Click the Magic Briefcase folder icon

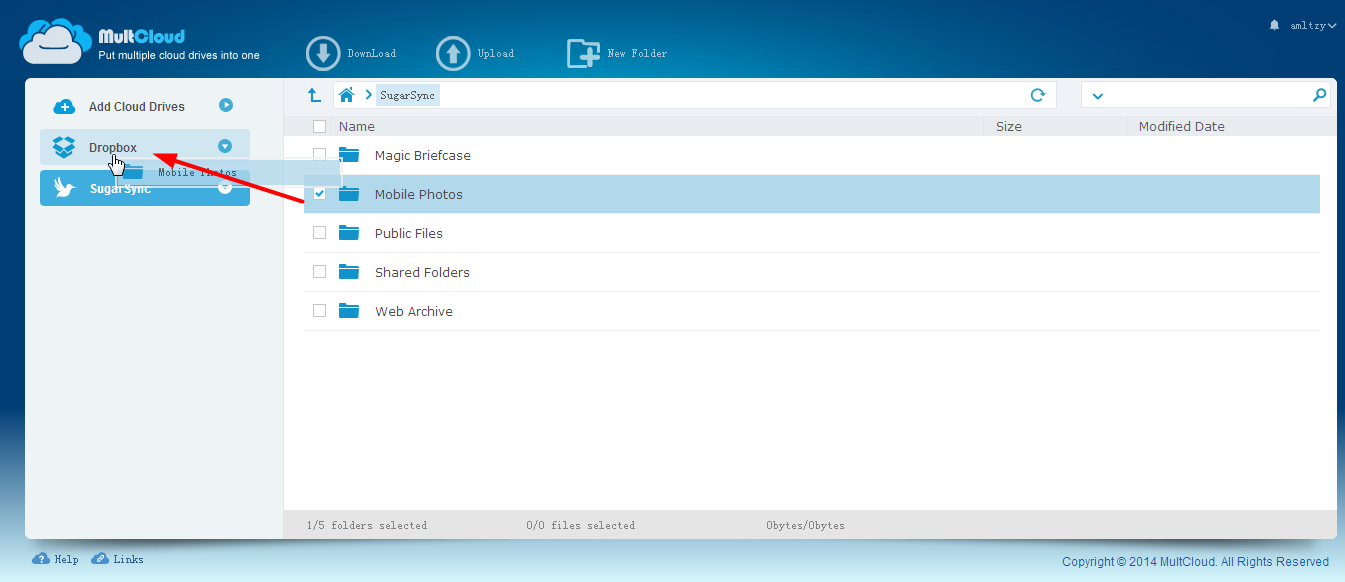click(349, 154)
